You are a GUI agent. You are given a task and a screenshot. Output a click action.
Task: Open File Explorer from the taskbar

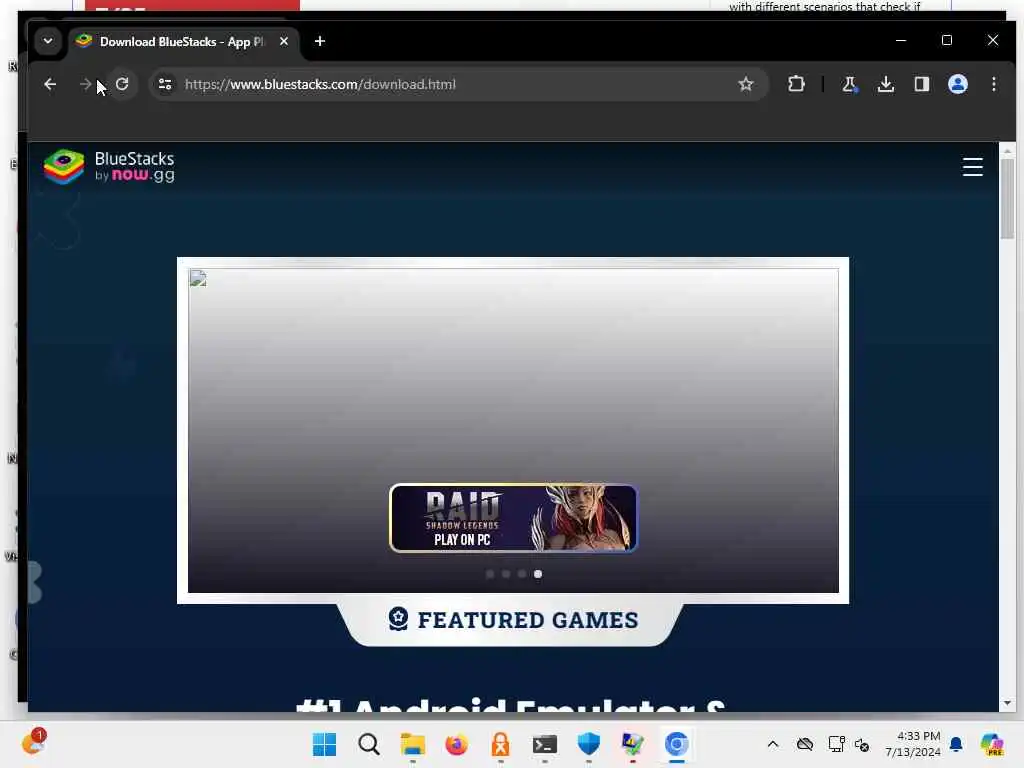413,744
